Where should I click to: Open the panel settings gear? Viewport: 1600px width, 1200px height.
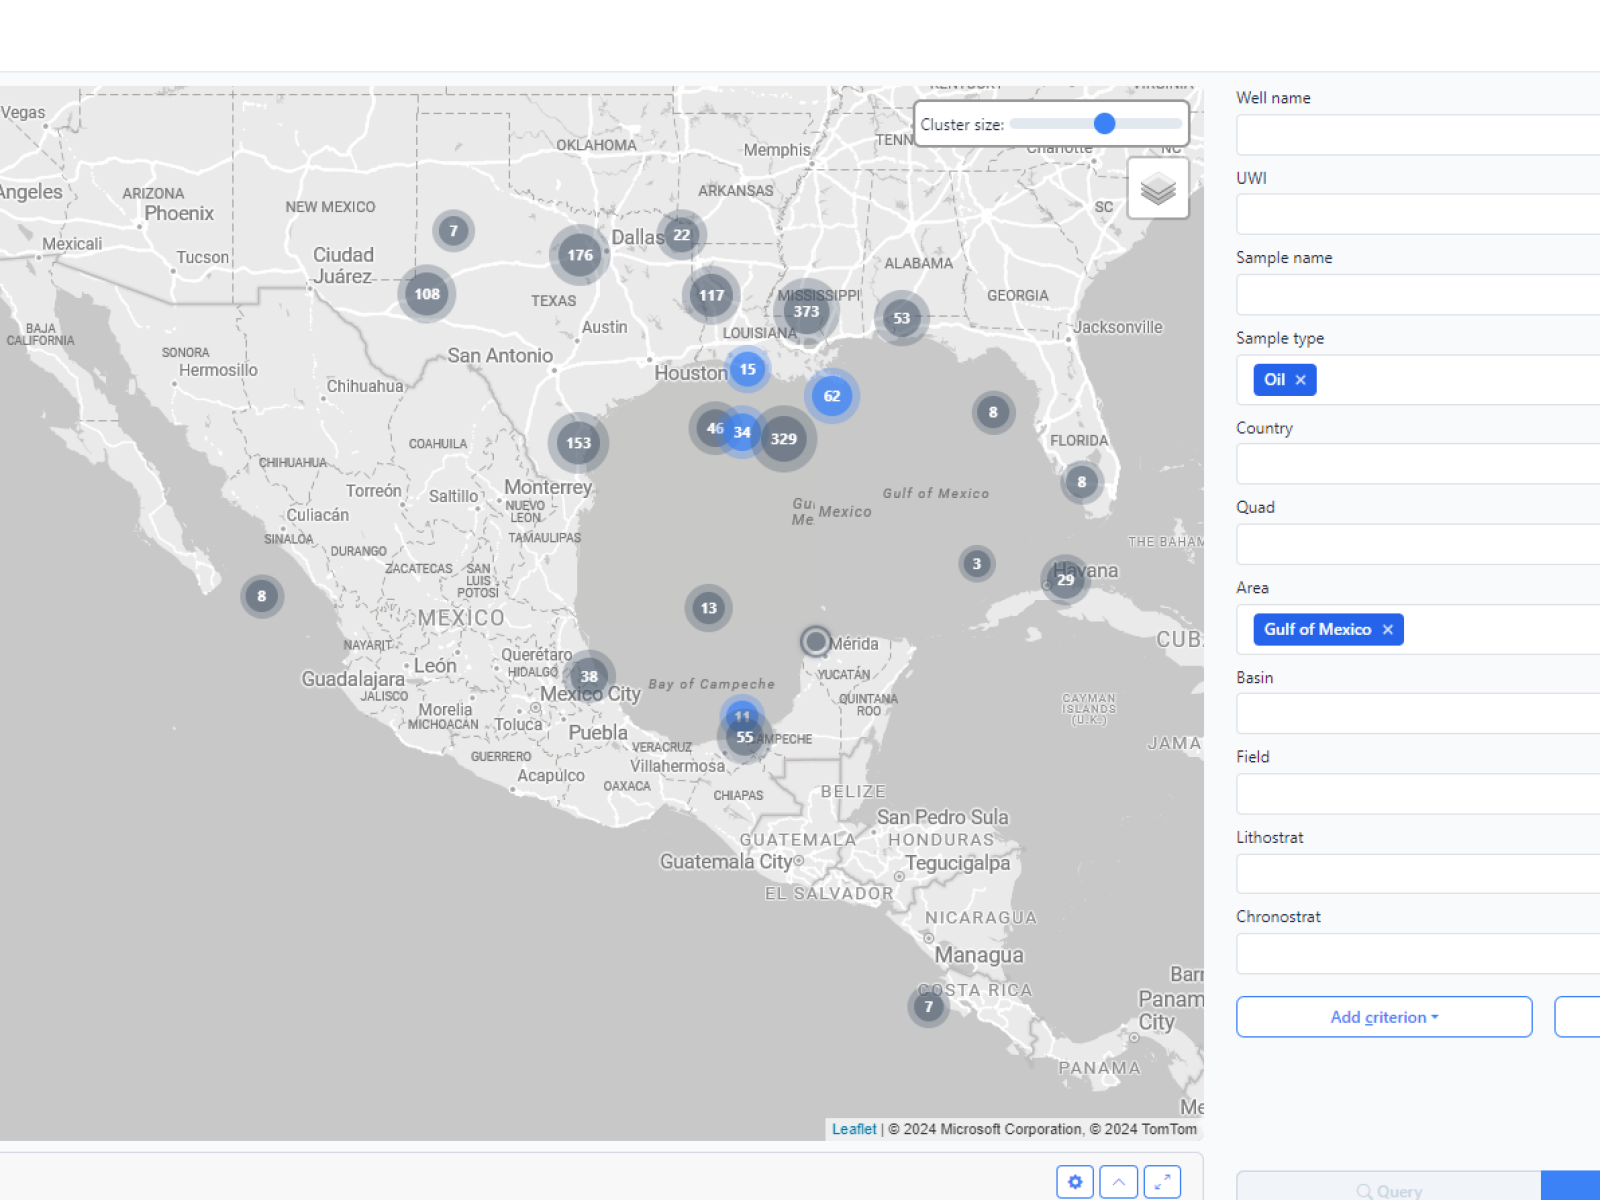[x=1075, y=1182]
